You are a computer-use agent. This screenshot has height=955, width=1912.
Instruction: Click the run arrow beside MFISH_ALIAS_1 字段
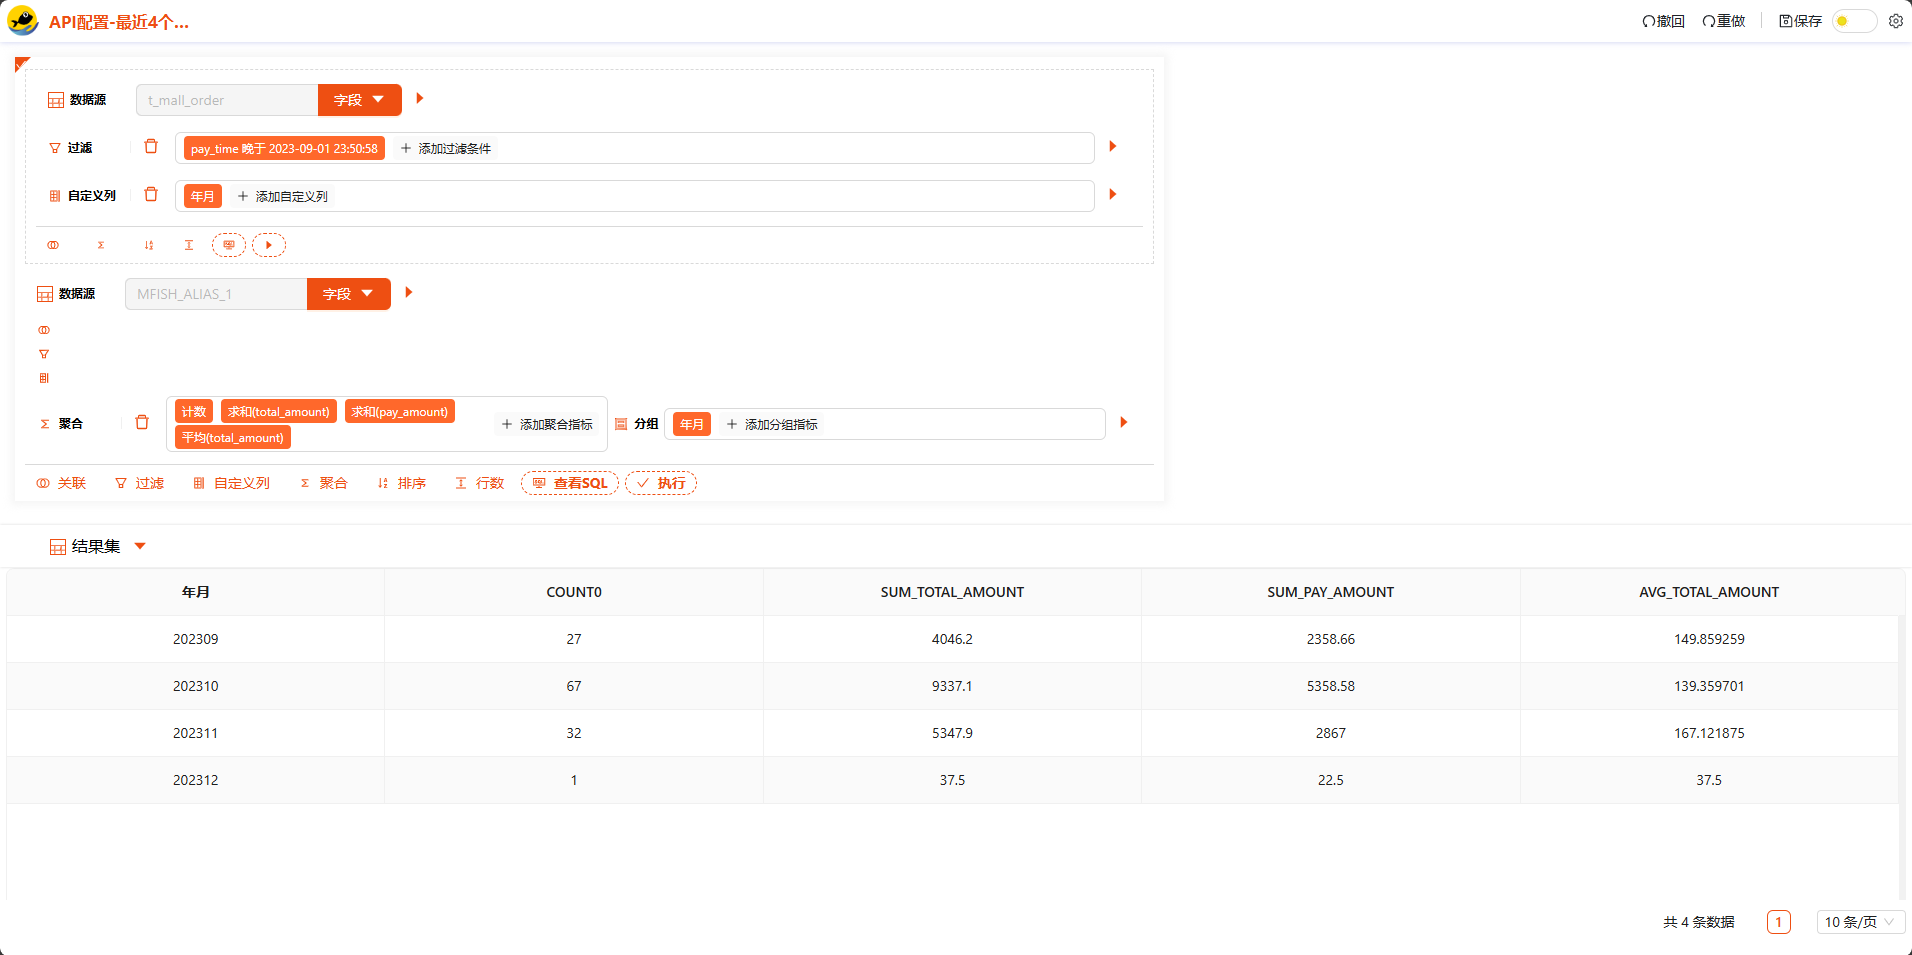click(x=409, y=292)
